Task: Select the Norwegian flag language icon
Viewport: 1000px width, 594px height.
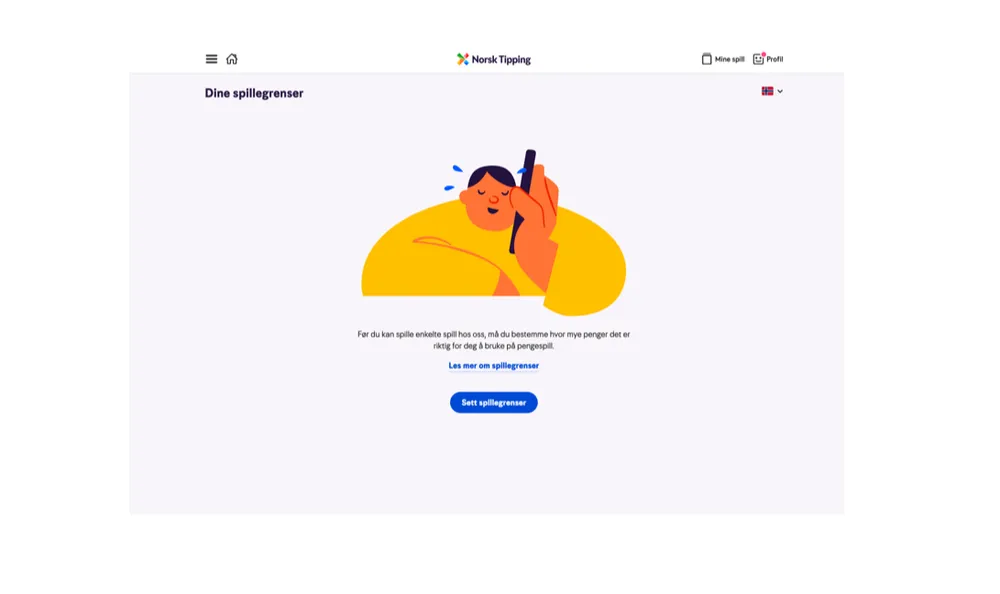Action: coord(767,91)
